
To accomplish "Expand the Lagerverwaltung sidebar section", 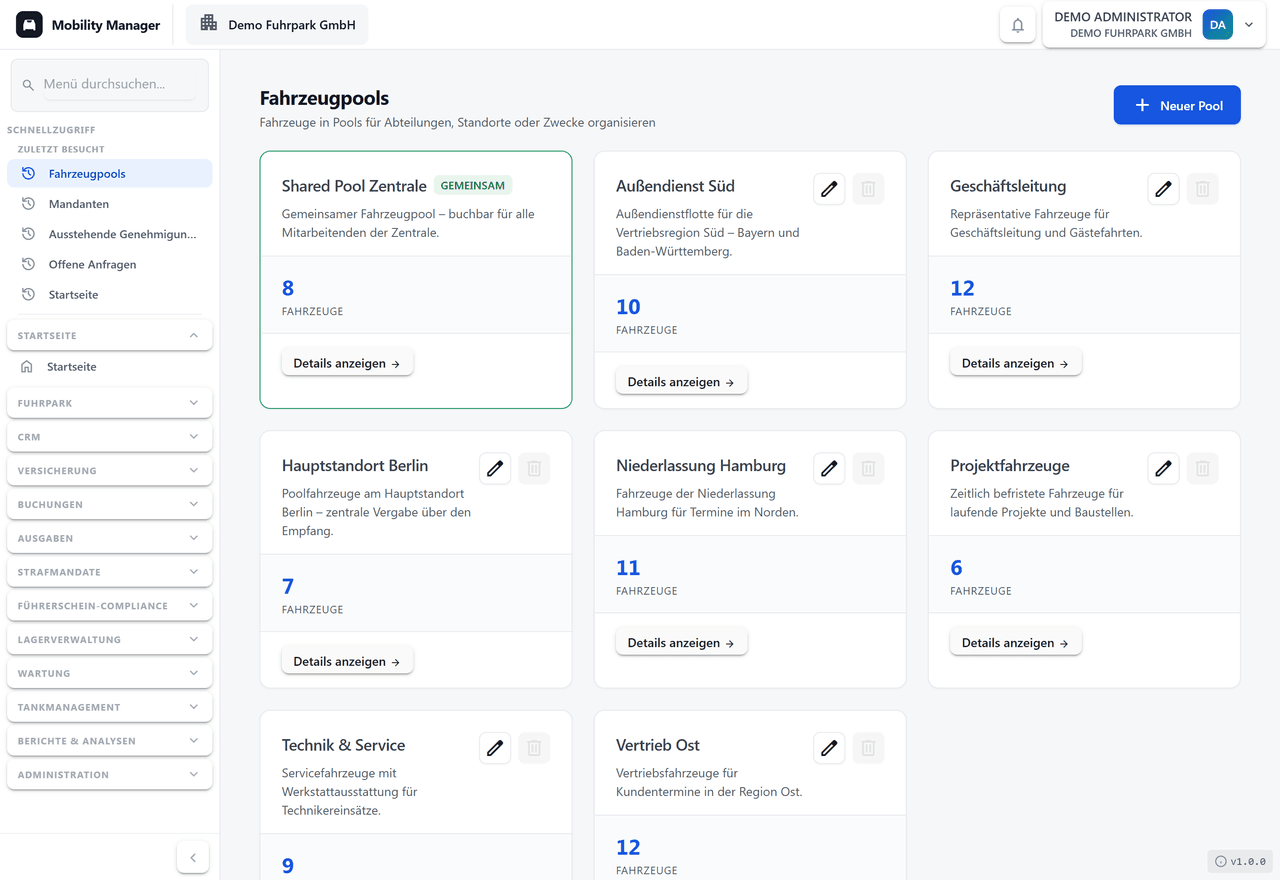I will click(x=110, y=640).
